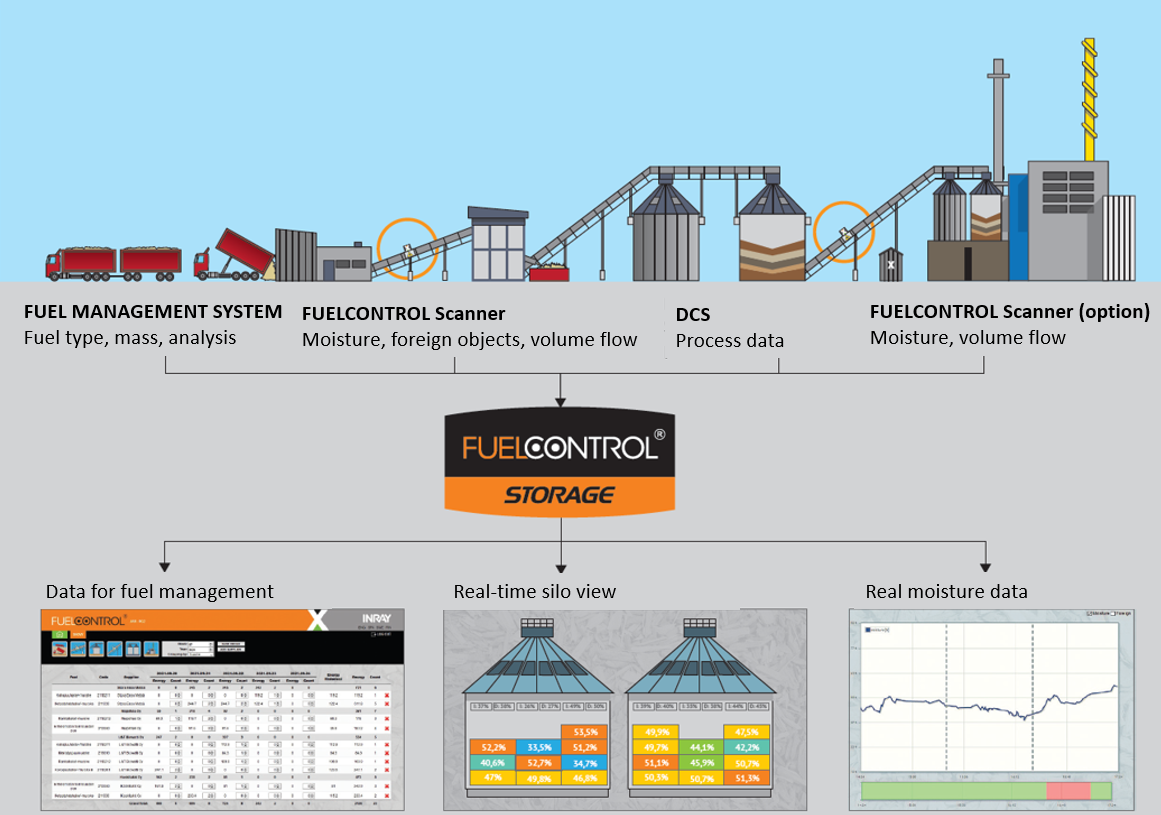Click the boiler plant icon, last in toolbar
This screenshot has height=815, width=1161.
click(x=151, y=649)
